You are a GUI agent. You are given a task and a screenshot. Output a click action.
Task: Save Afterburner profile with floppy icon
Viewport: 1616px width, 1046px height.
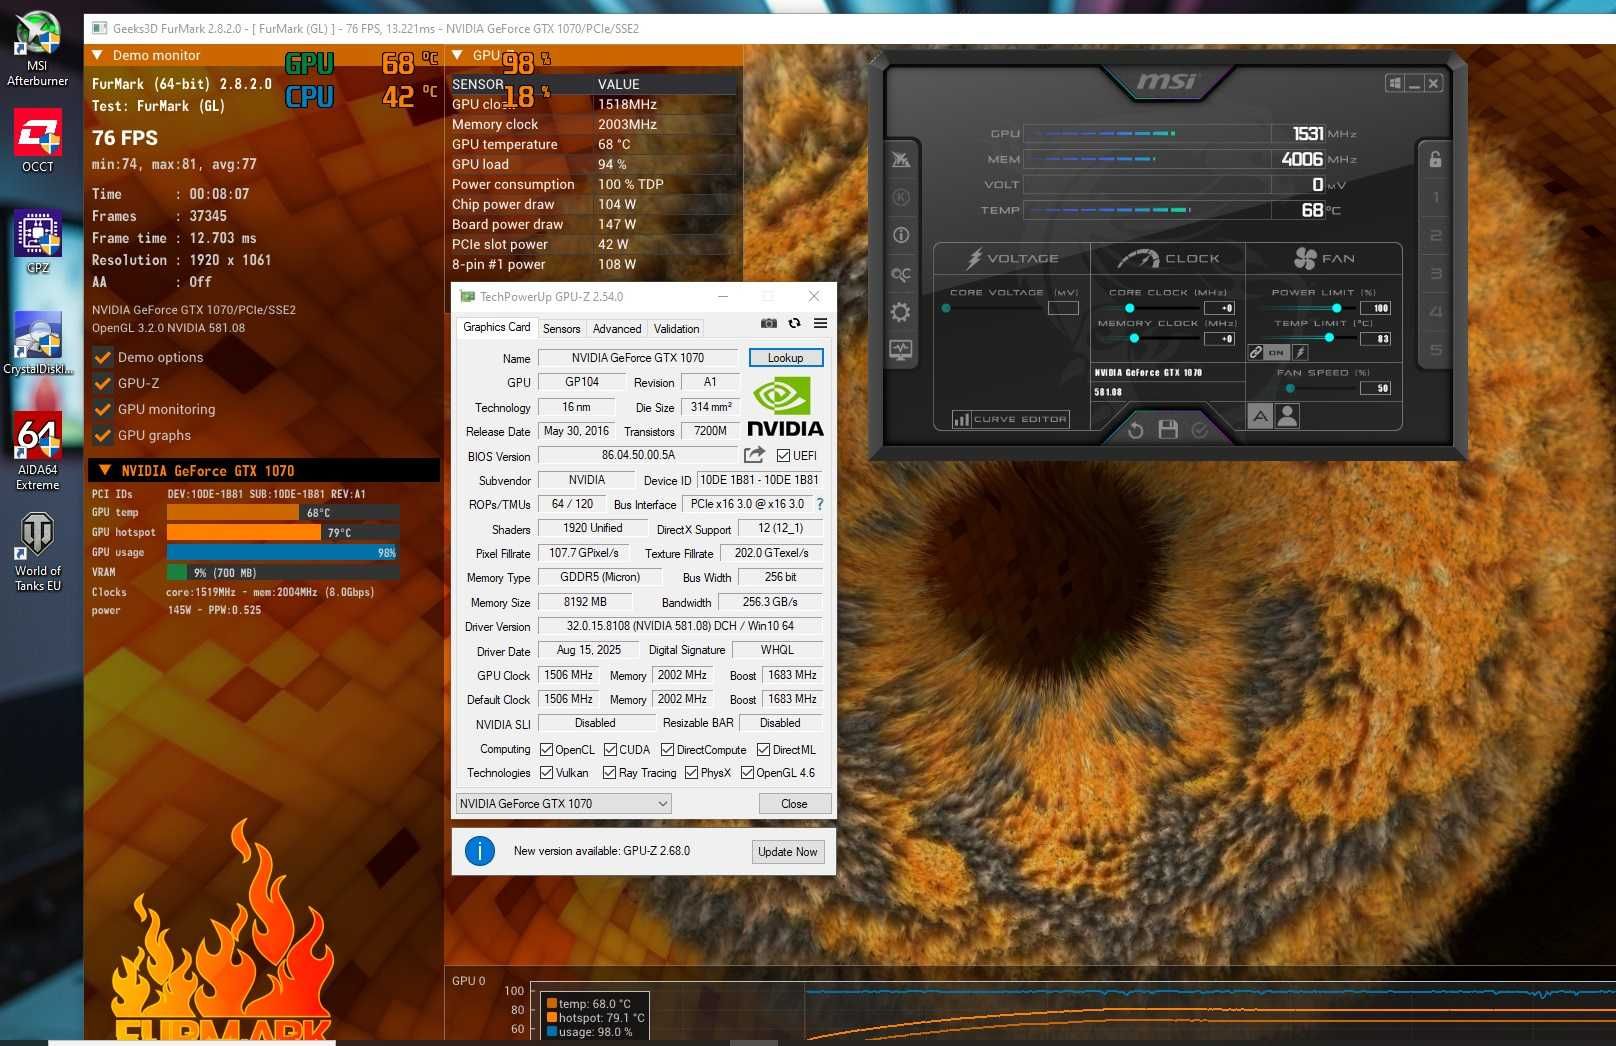(x=1168, y=430)
